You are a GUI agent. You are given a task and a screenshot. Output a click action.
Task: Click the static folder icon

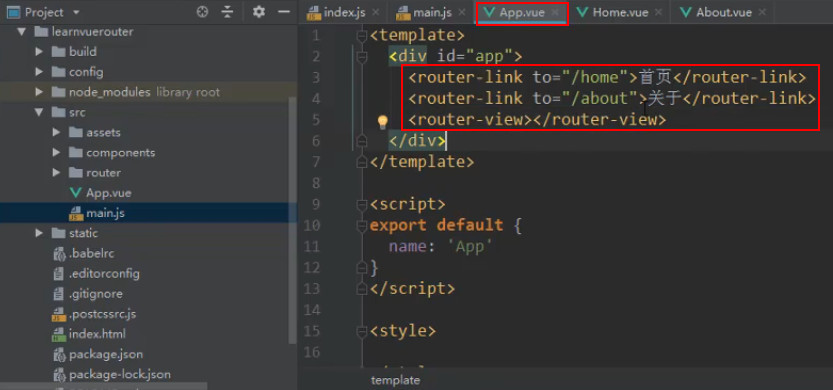pyautogui.click(x=58, y=233)
